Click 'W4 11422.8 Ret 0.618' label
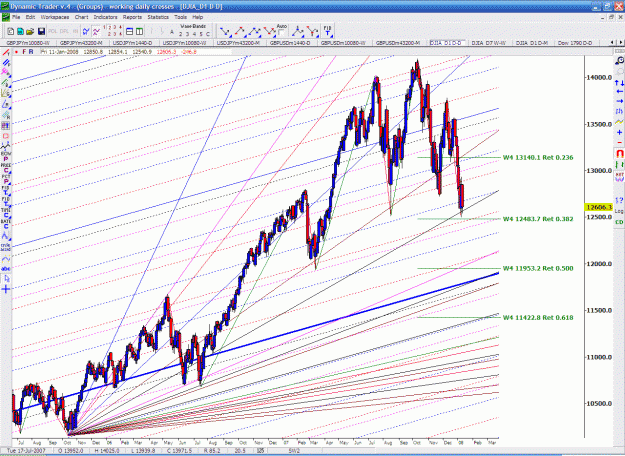This screenshot has height=456, width=625. click(x=538, y=317)
